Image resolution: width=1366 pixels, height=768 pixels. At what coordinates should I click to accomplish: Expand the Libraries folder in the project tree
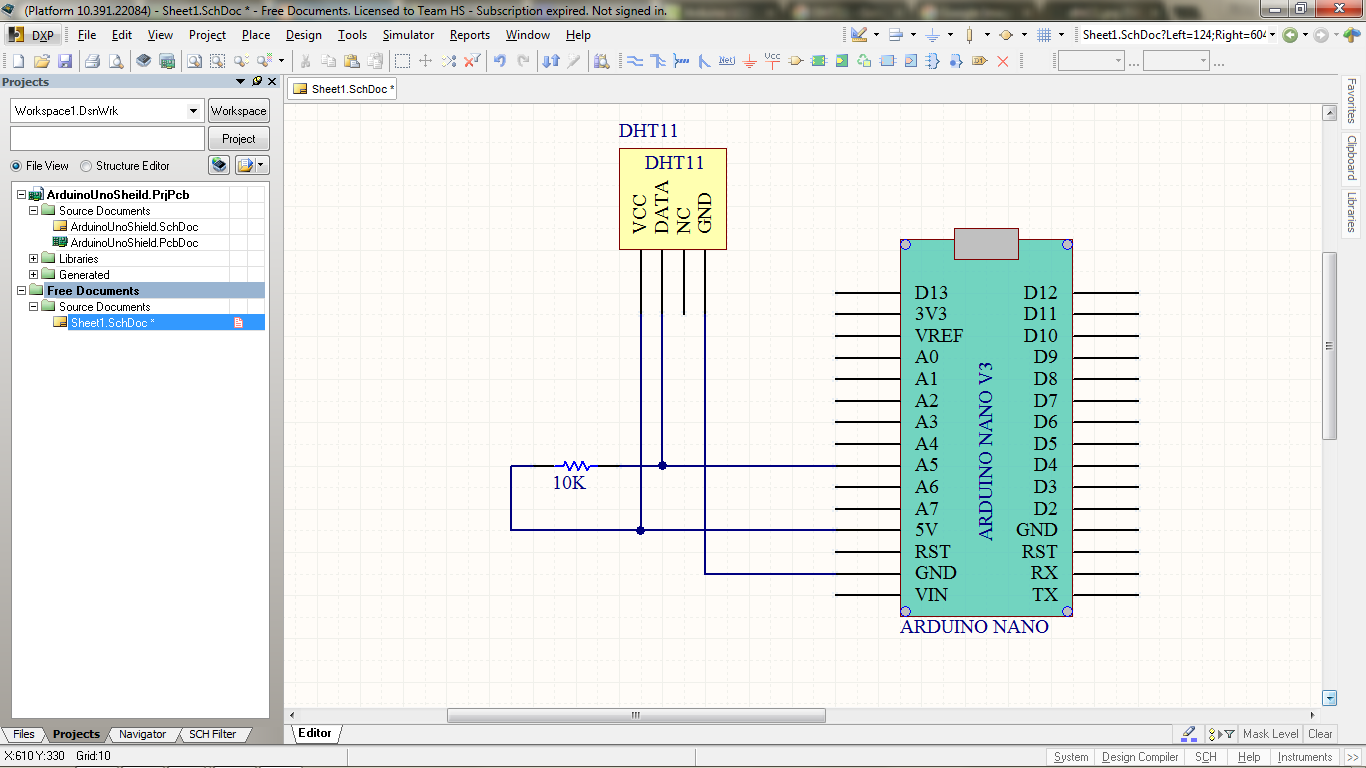[x=33, y=258]
